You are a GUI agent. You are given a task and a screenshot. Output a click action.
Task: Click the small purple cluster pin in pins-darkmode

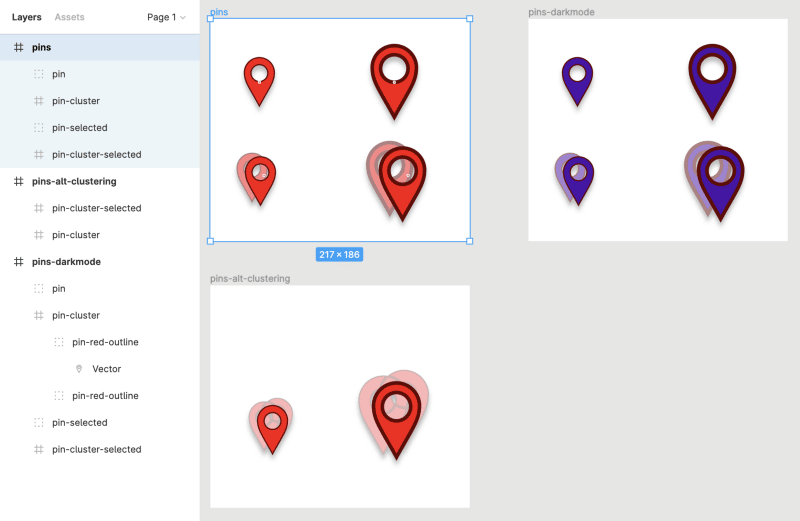pos(574,180)
